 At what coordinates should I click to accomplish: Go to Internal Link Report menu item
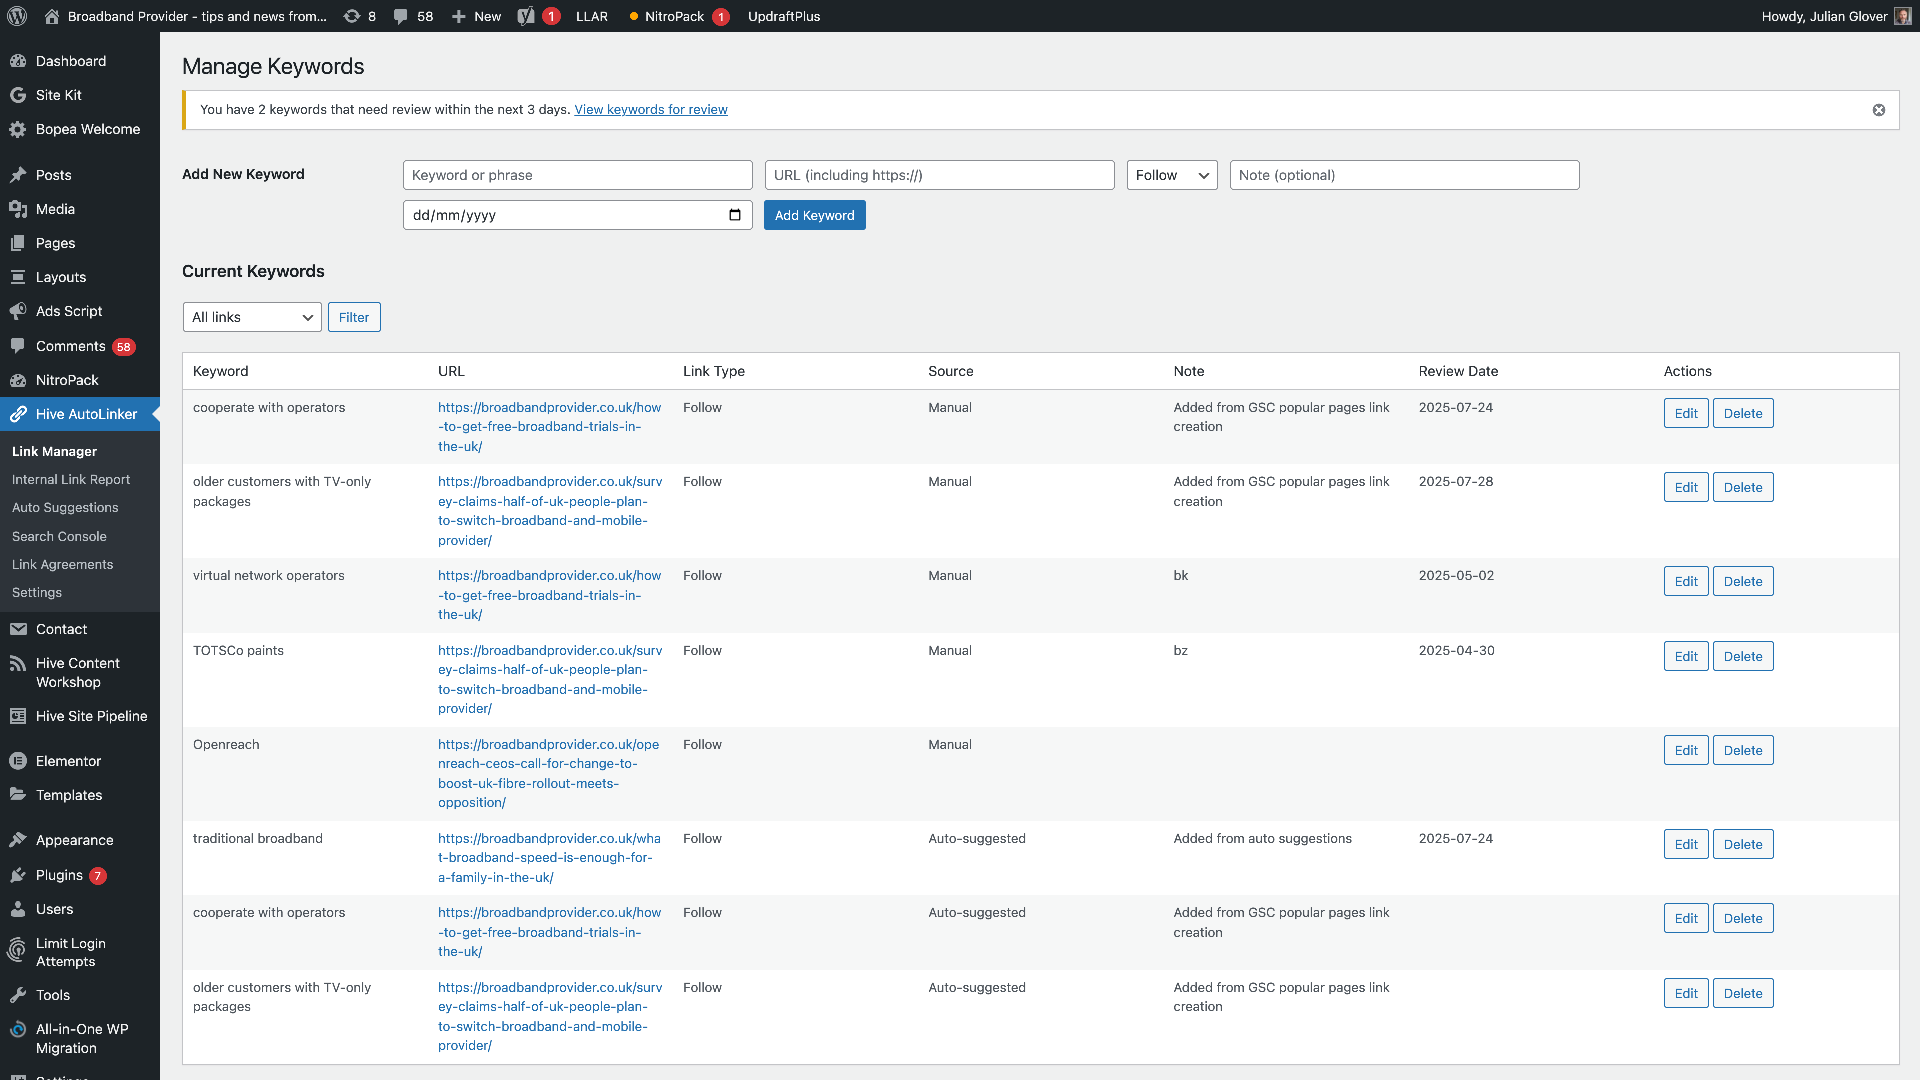(70, 479)
